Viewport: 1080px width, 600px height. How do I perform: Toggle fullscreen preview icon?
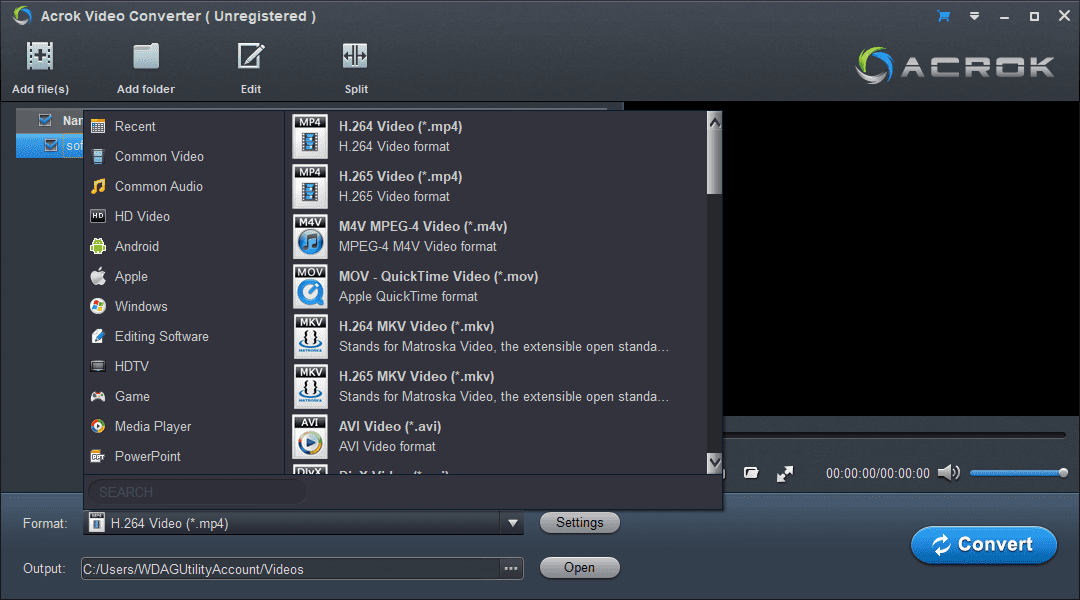click(785, 474)
